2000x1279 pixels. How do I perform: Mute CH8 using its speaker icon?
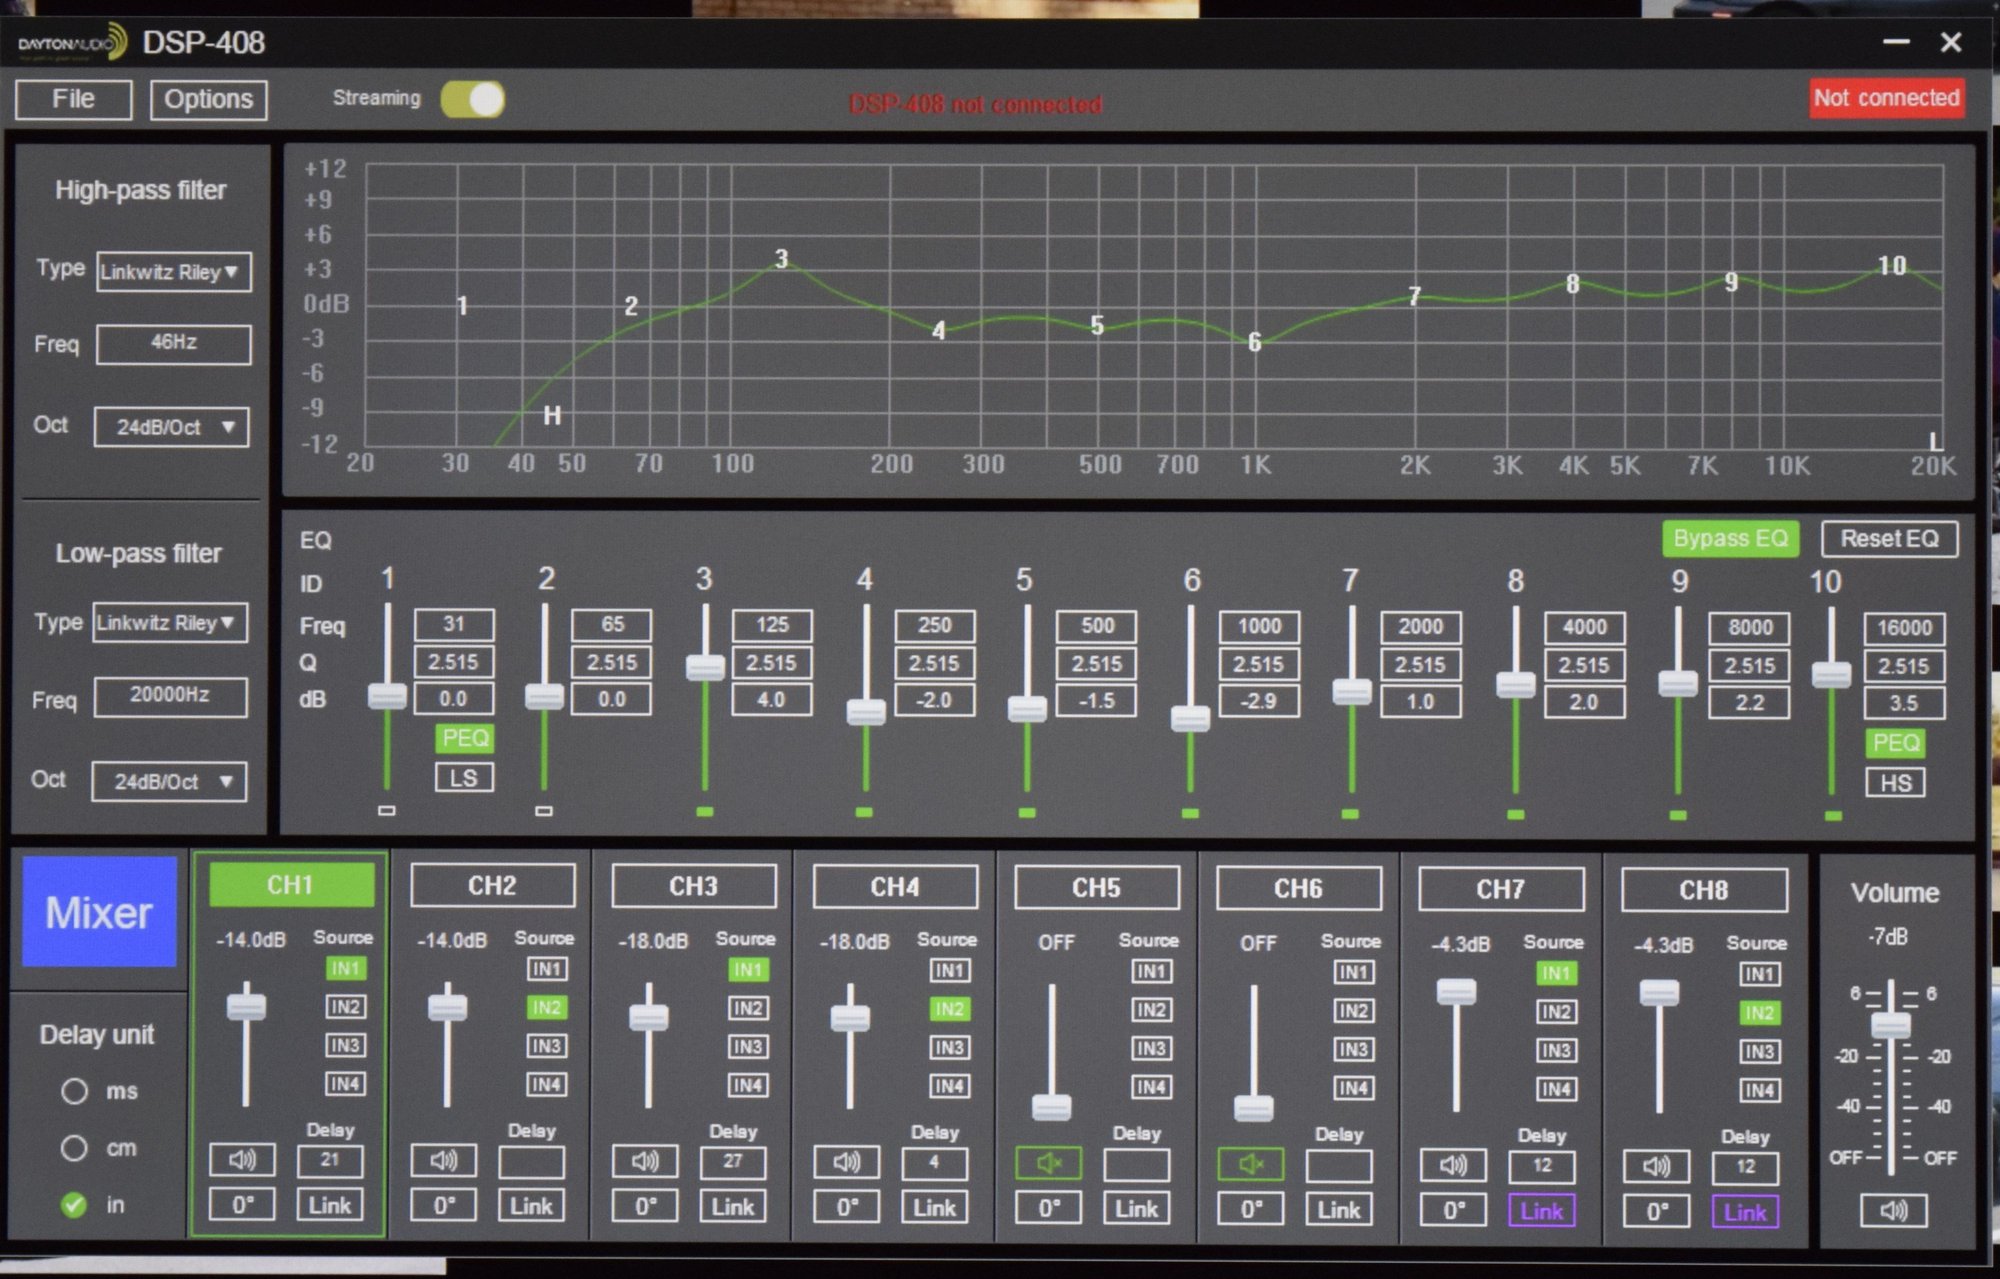(x=1656, y=1166)
